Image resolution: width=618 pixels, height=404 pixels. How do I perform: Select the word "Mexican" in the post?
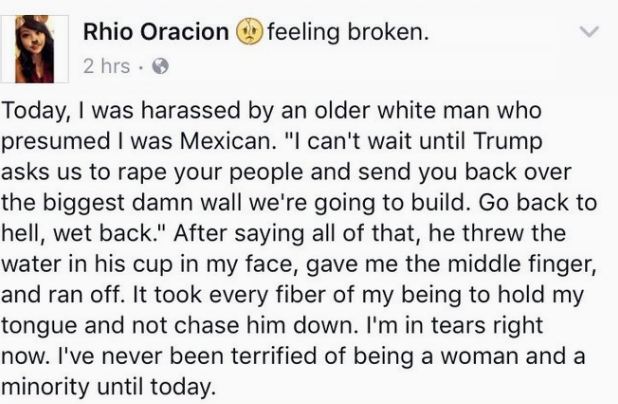(225, 141)
